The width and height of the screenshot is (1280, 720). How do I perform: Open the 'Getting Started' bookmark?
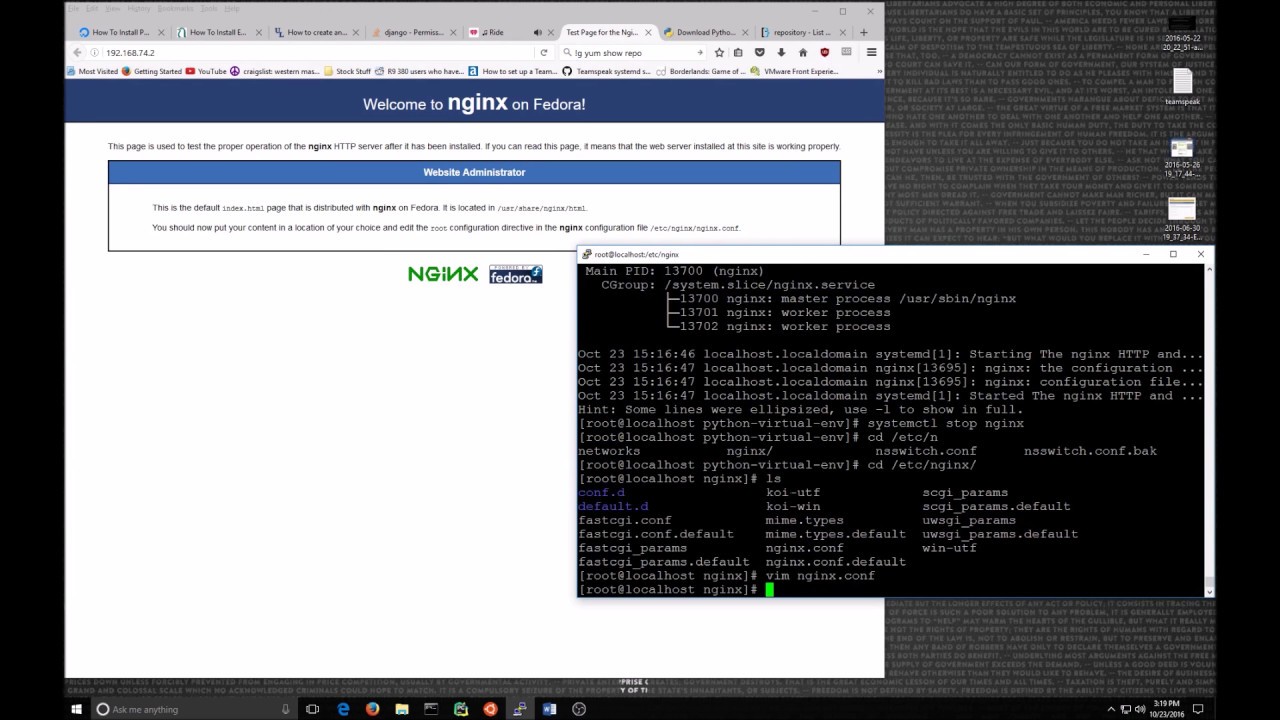click(151, 71)
